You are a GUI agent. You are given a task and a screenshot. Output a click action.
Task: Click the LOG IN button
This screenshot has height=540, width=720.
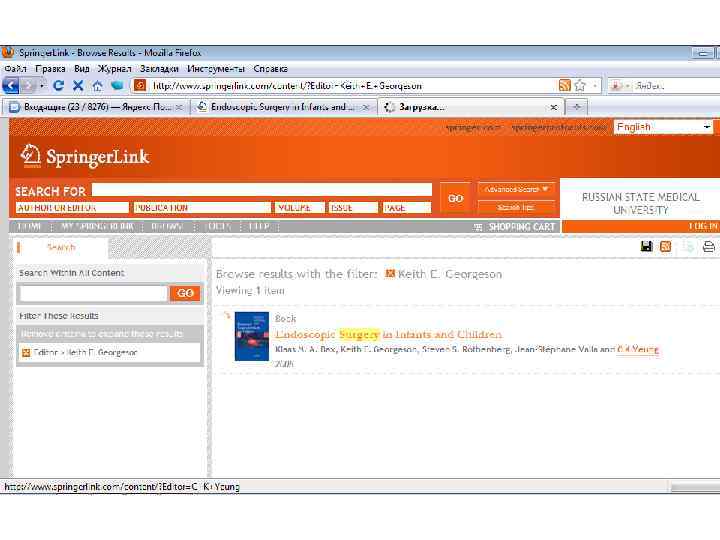703,226
